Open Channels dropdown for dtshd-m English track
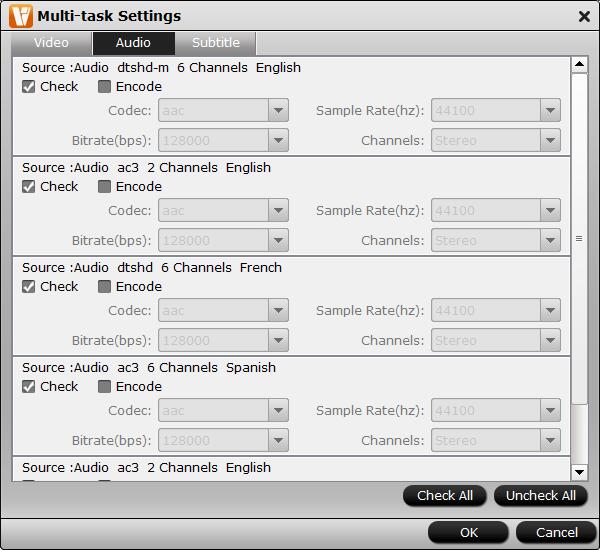 click(x=496, y=140)
